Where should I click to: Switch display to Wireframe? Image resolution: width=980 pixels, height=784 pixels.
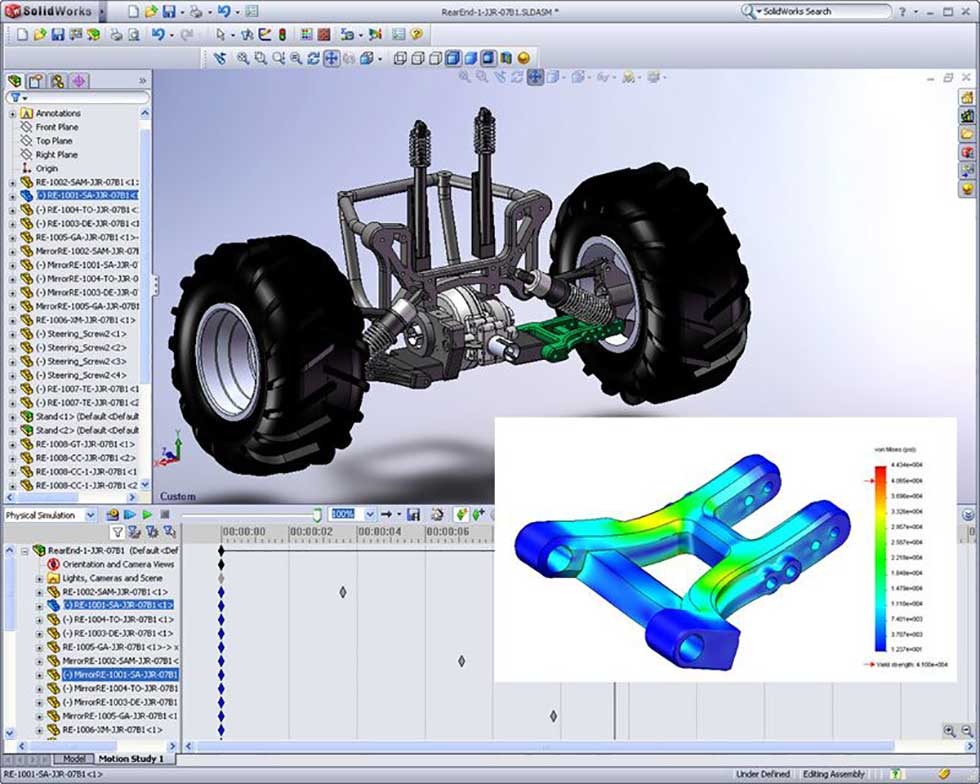[400, 58]
